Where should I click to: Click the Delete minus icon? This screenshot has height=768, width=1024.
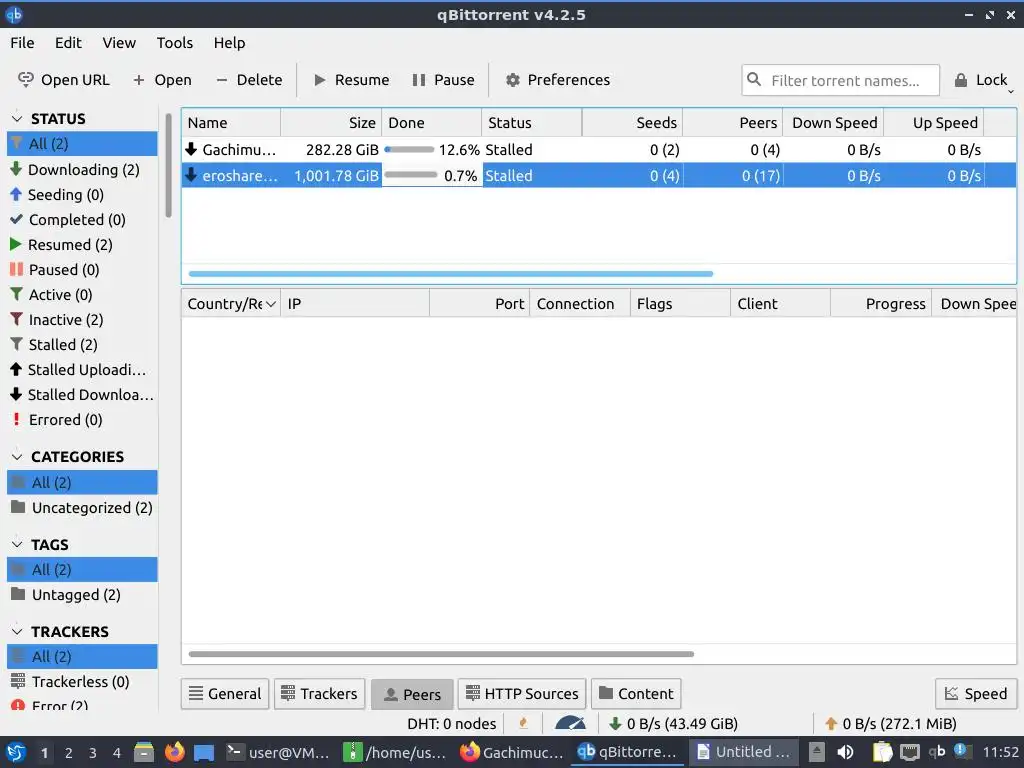tap(221, 80)
